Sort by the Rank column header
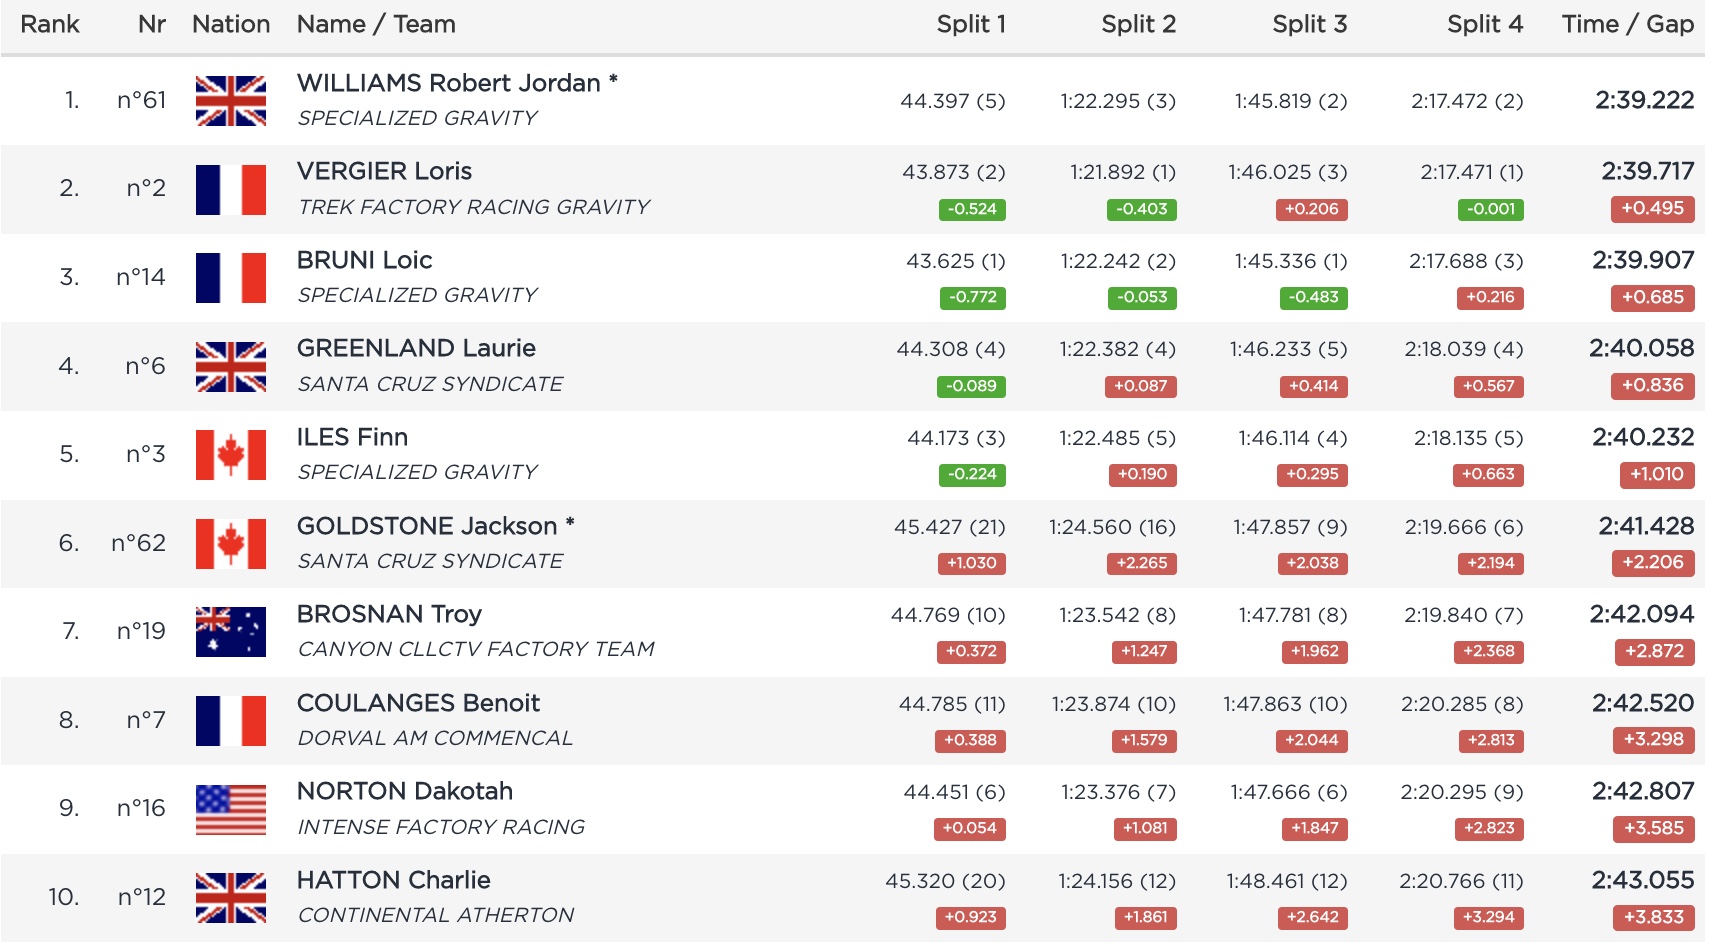Viewport: 1720px width, 948px height. click(49, 25)
